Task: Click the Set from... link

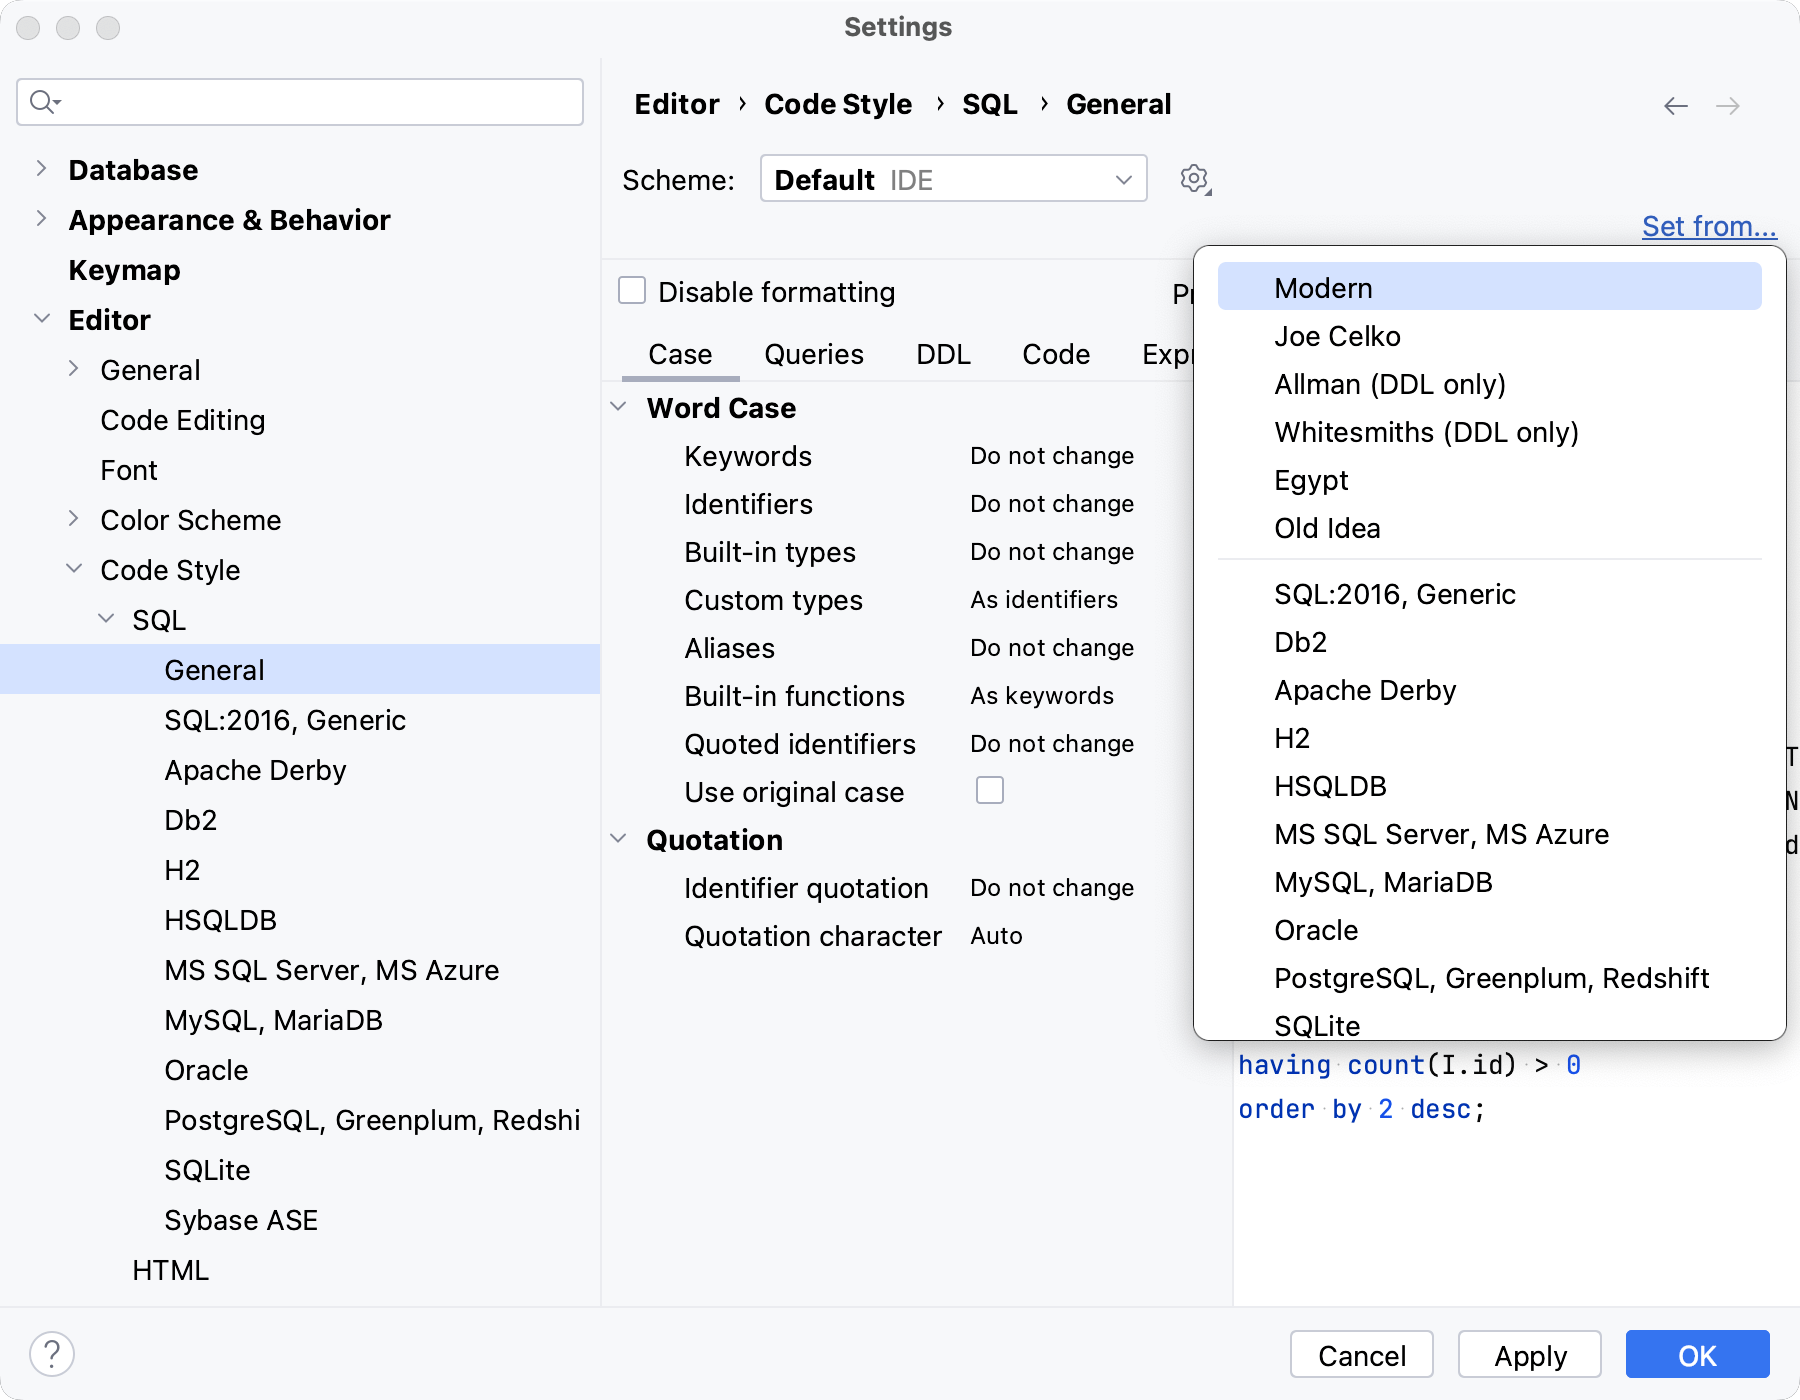Action: coord(1708,227)
